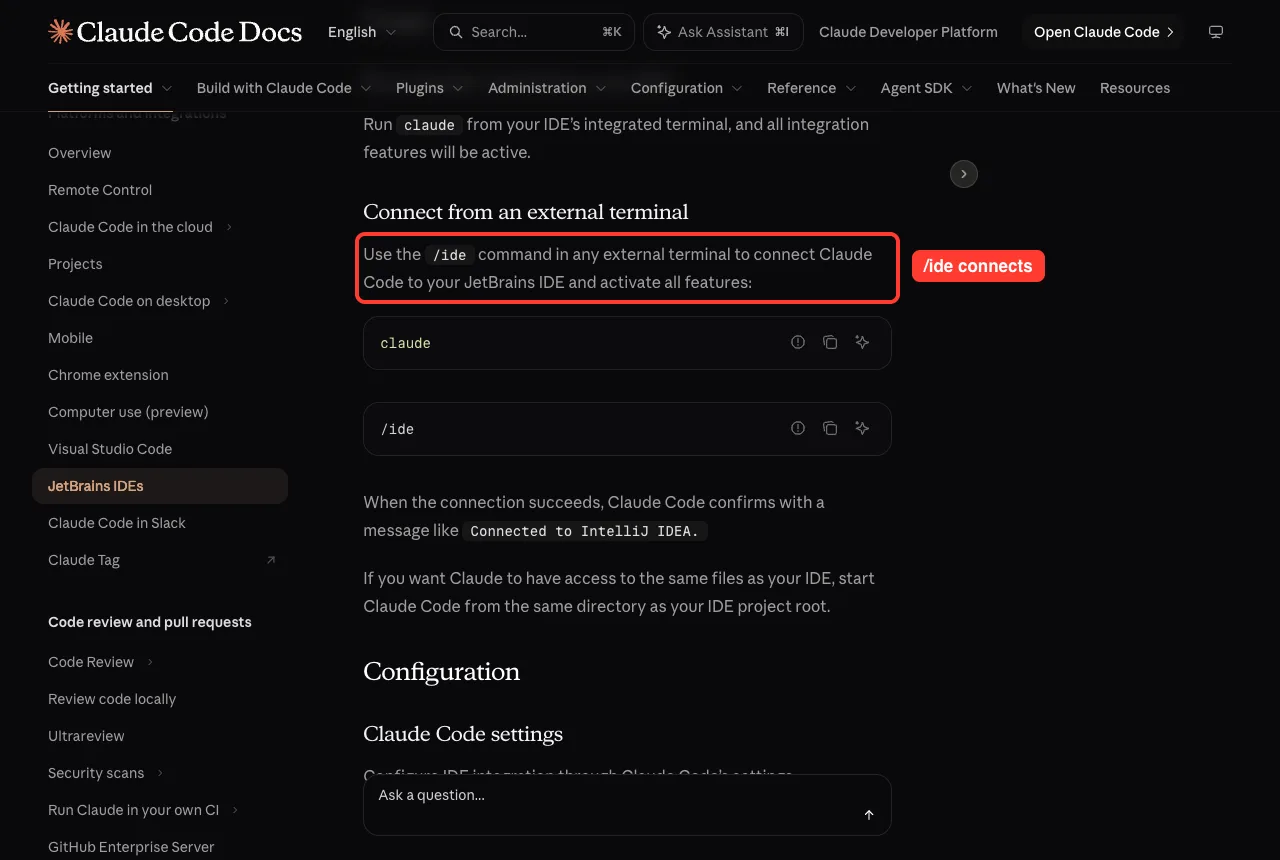
Task: Ask AI to explain the /ide code block
Action: click(862, 428)
